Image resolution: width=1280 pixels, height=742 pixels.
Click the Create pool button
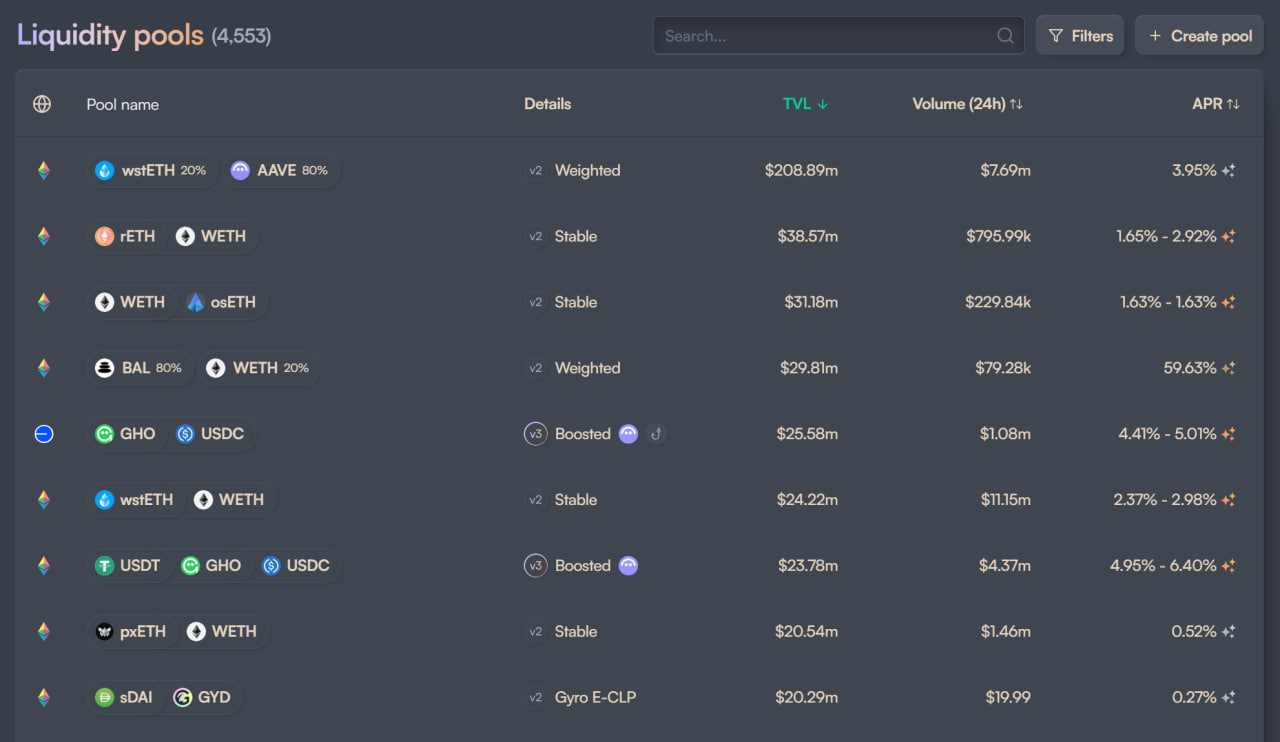pos(1200,36)
